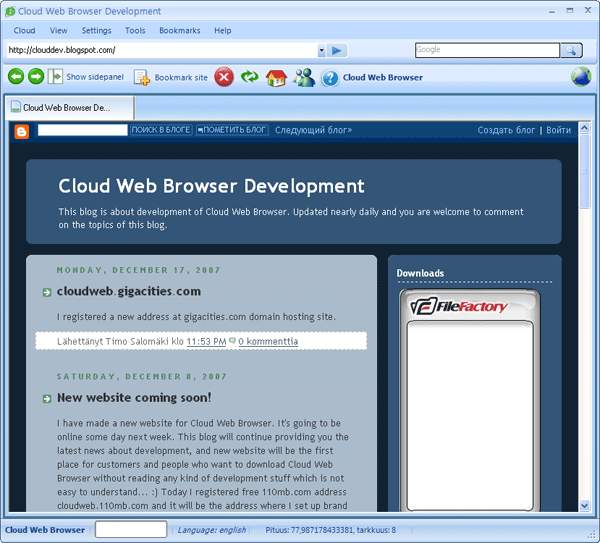
Task: Go back with the green back arrow
Action: click(x=16, y=77)
